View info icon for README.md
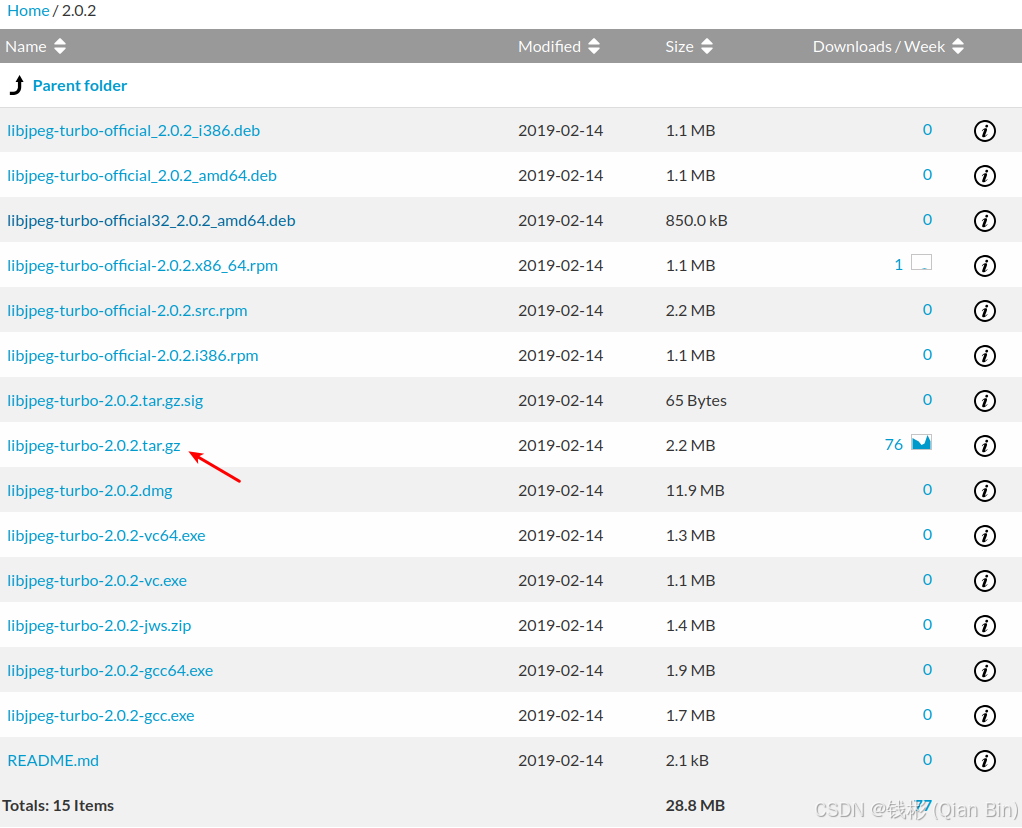The image size is (1022, 828). 984,760
